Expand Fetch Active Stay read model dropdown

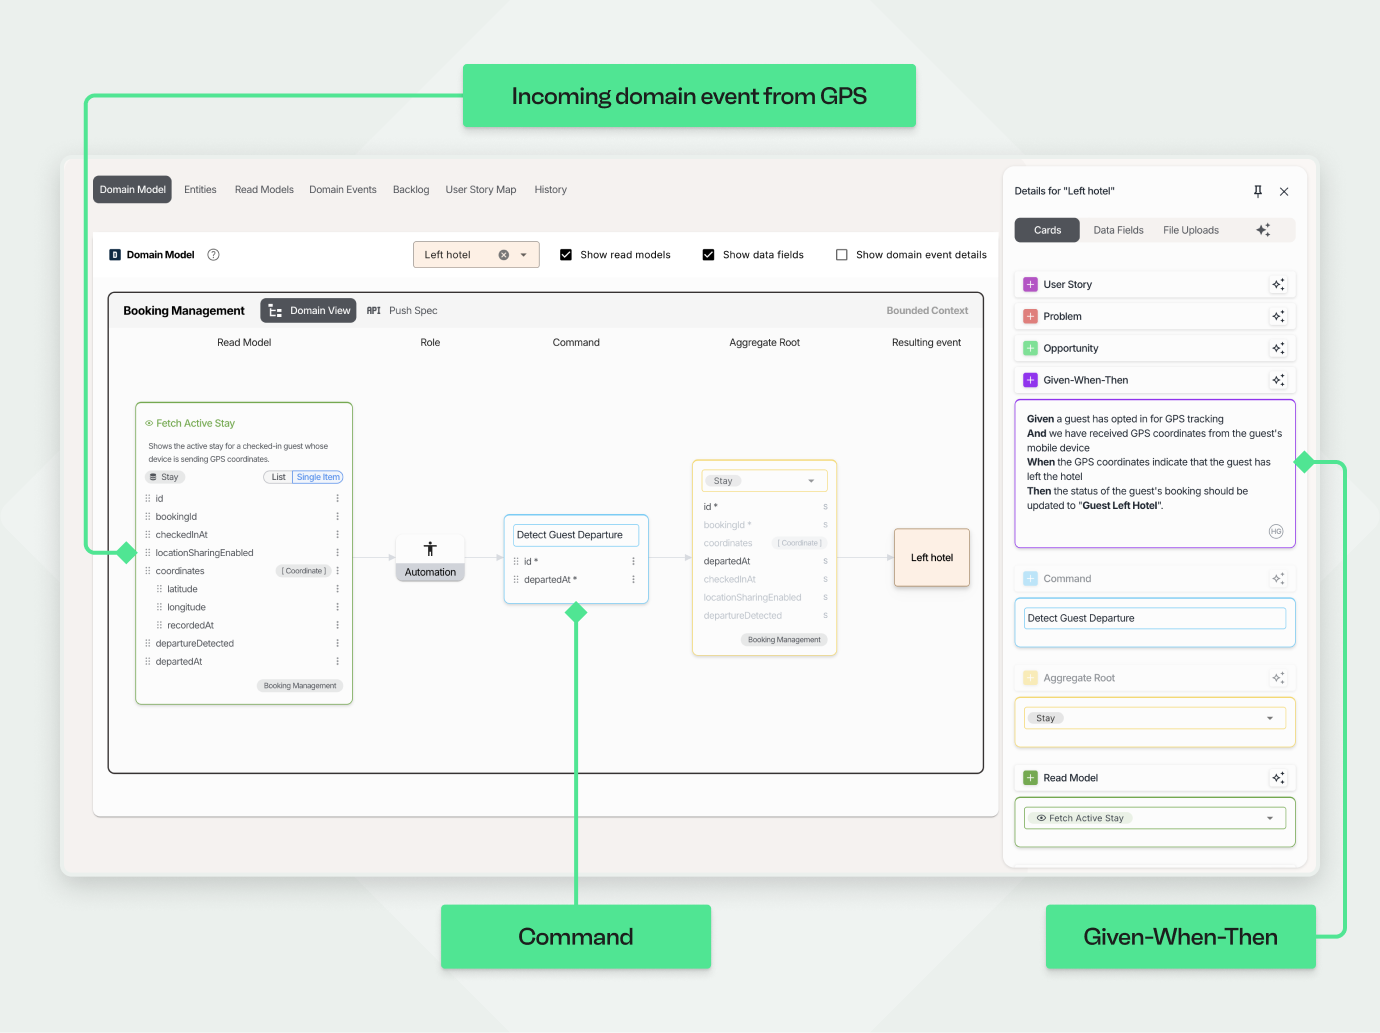pos(1270,818)
